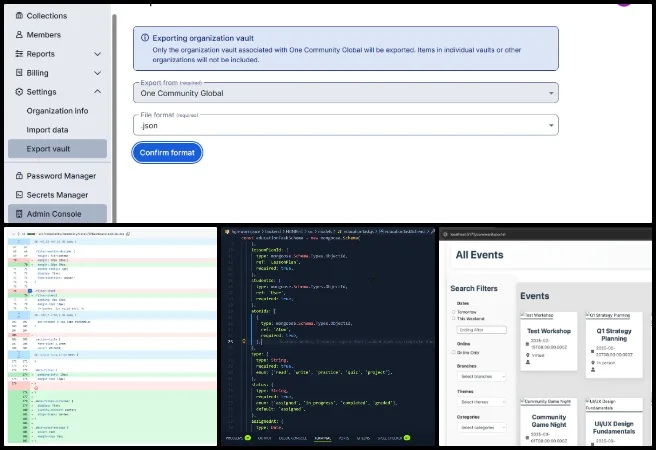Select the This Weekend date filter

pos(454,318)
